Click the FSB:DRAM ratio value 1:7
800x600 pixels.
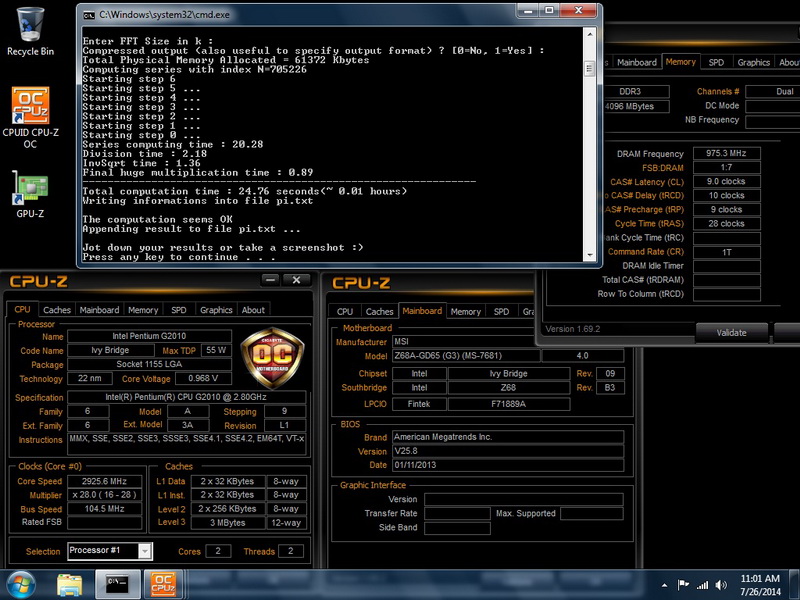pos(727,167)
